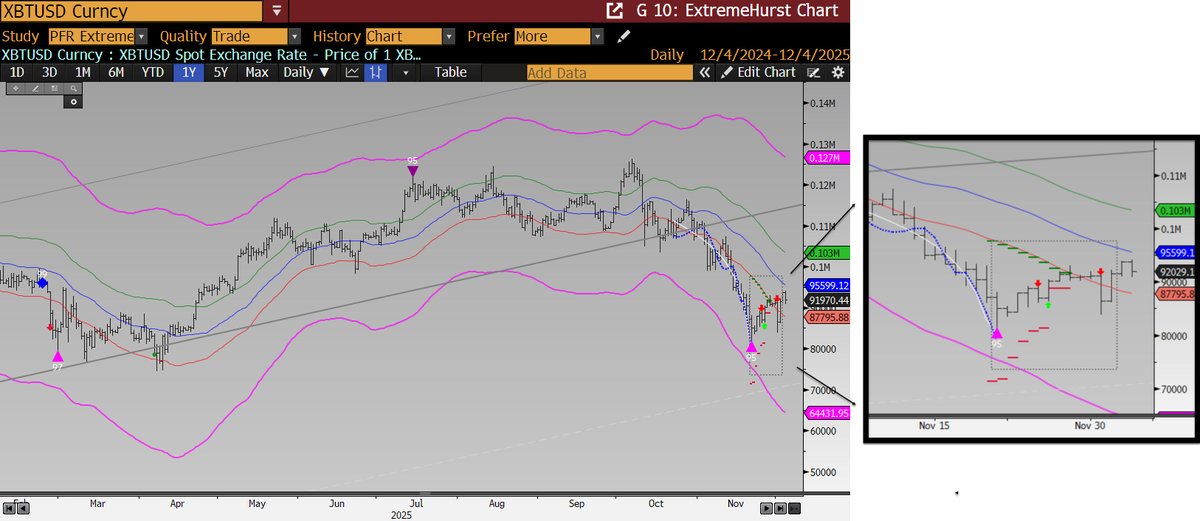The height and width of the screenshot is (521, 1200).
Task: Open the annotation edit icon beside Edit Chart
Action: click(x=815, y=72)
